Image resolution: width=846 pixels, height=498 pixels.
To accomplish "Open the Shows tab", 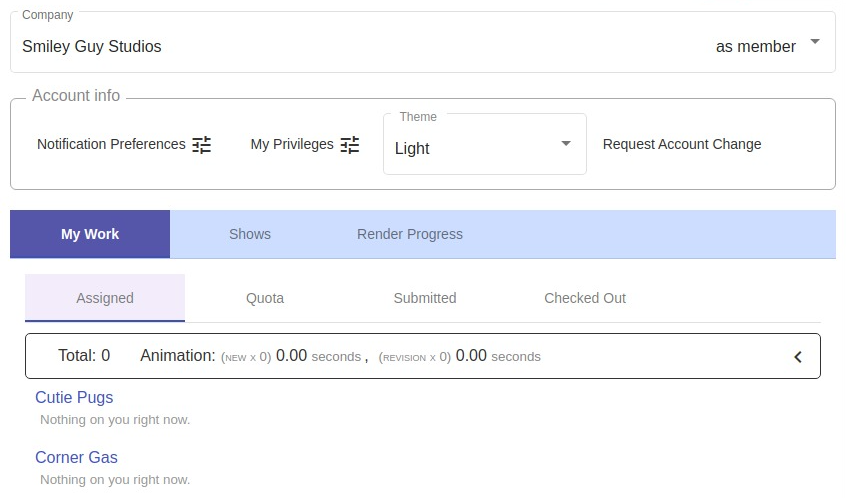I will pyautogui.click(x=250, y=234).
